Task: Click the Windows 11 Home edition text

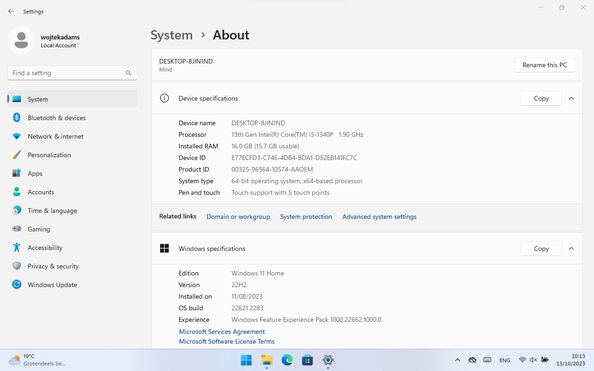Action: coord(258,273)
